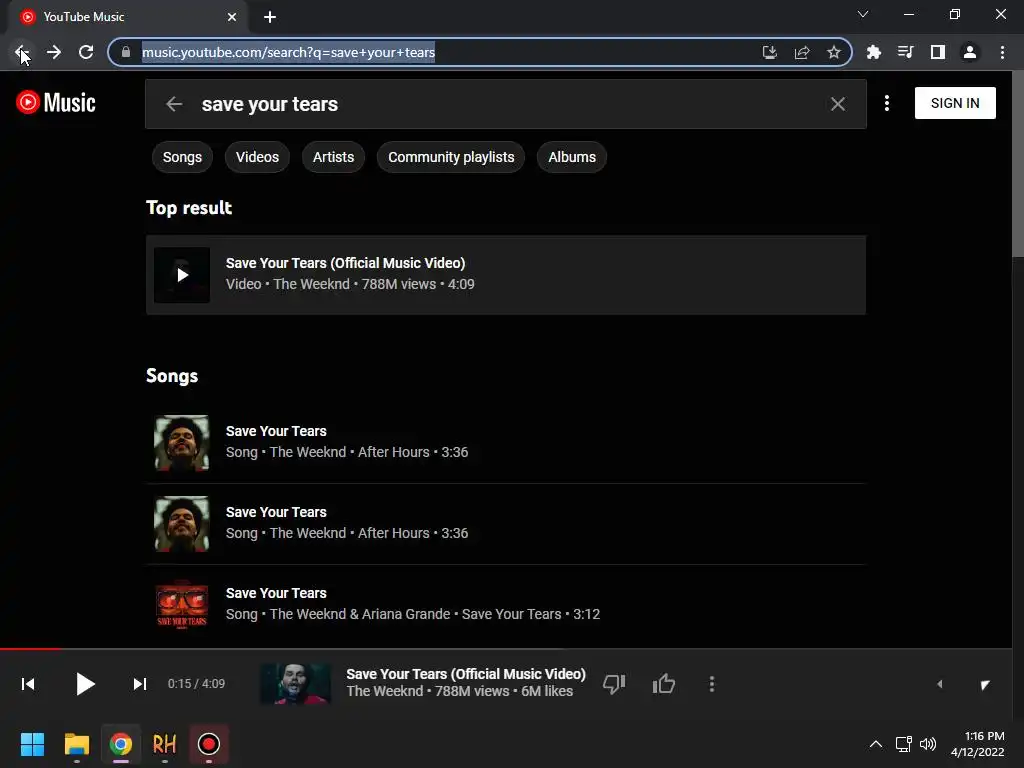Click the search text save your tears
The height and width of the screenshot is (768, 1024).
coord(270,104)
